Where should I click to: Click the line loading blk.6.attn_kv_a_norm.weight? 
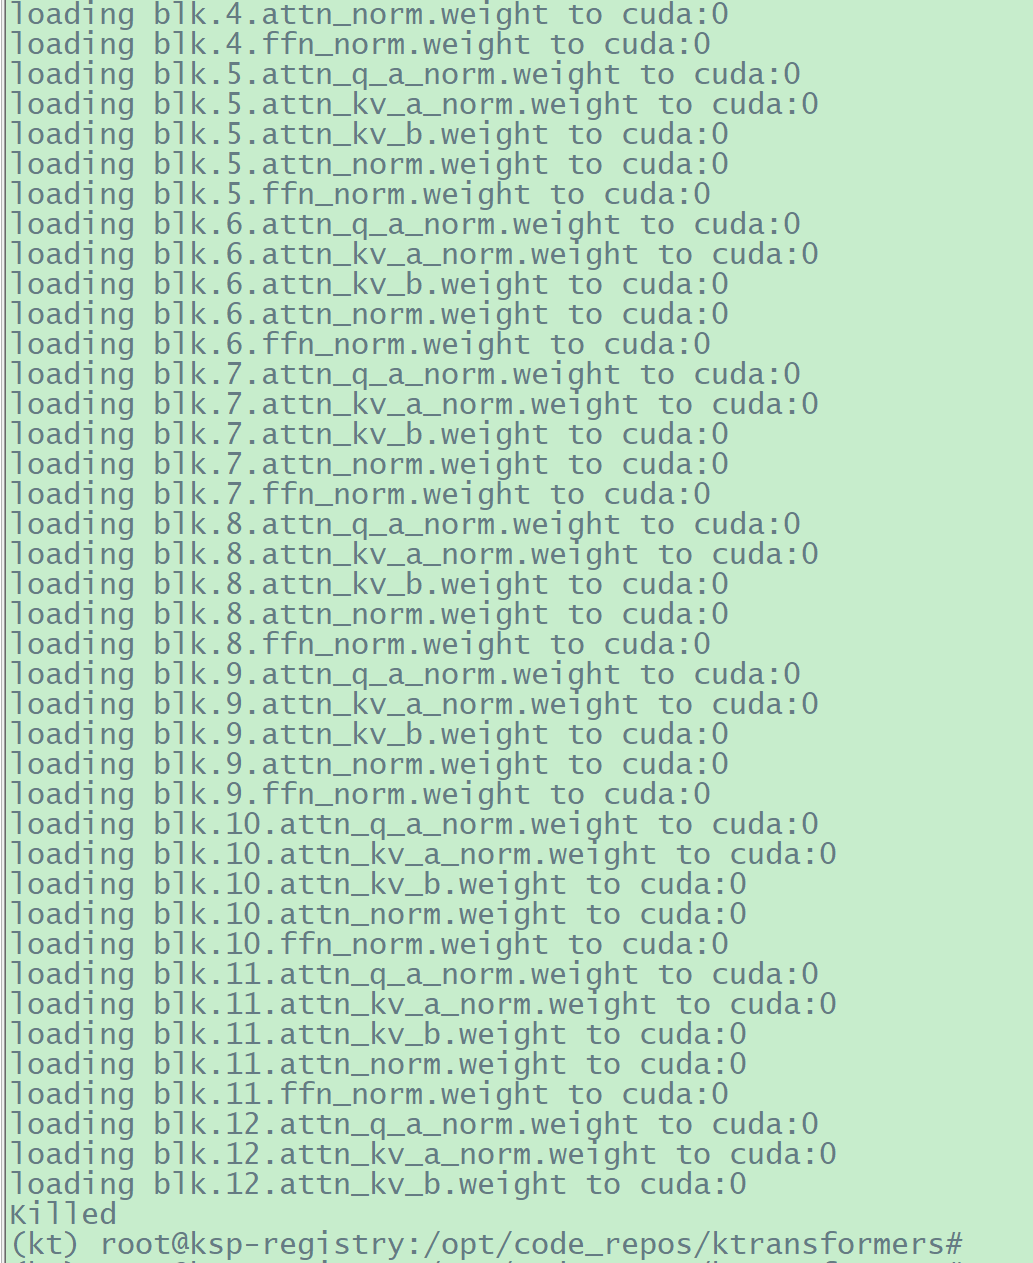coord(414,254)
